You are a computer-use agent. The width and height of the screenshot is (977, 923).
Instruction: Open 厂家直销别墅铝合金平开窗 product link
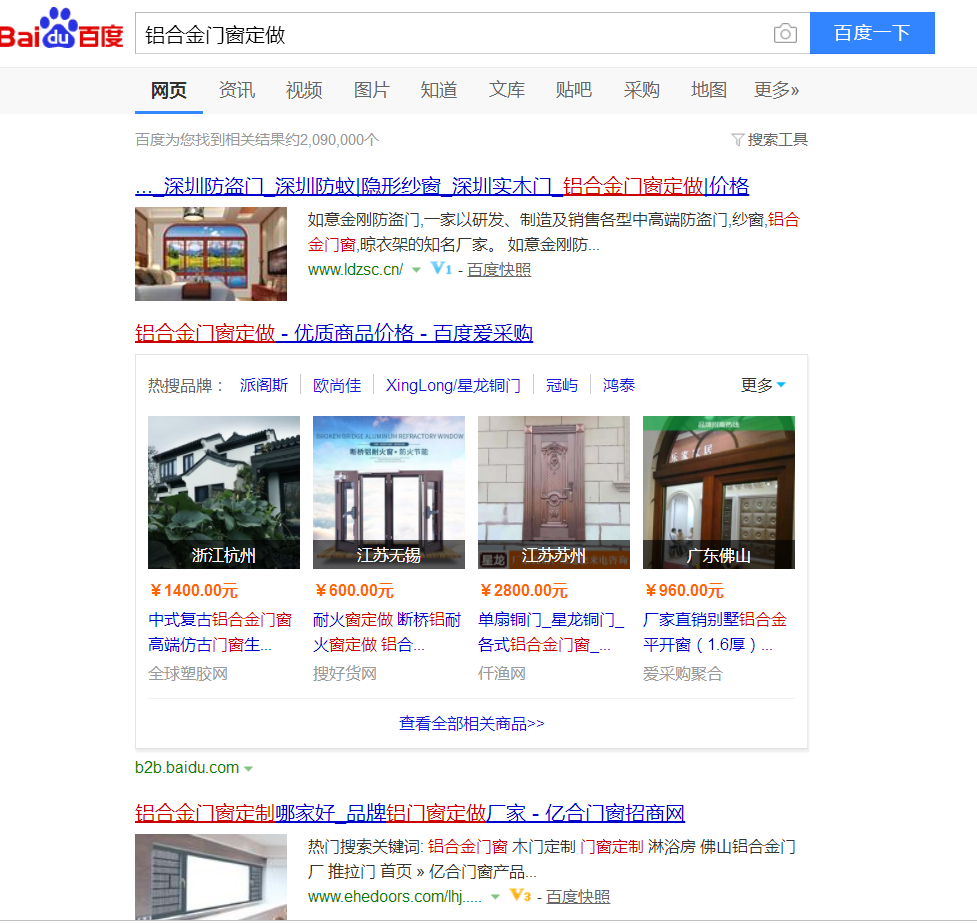[715, 632]
